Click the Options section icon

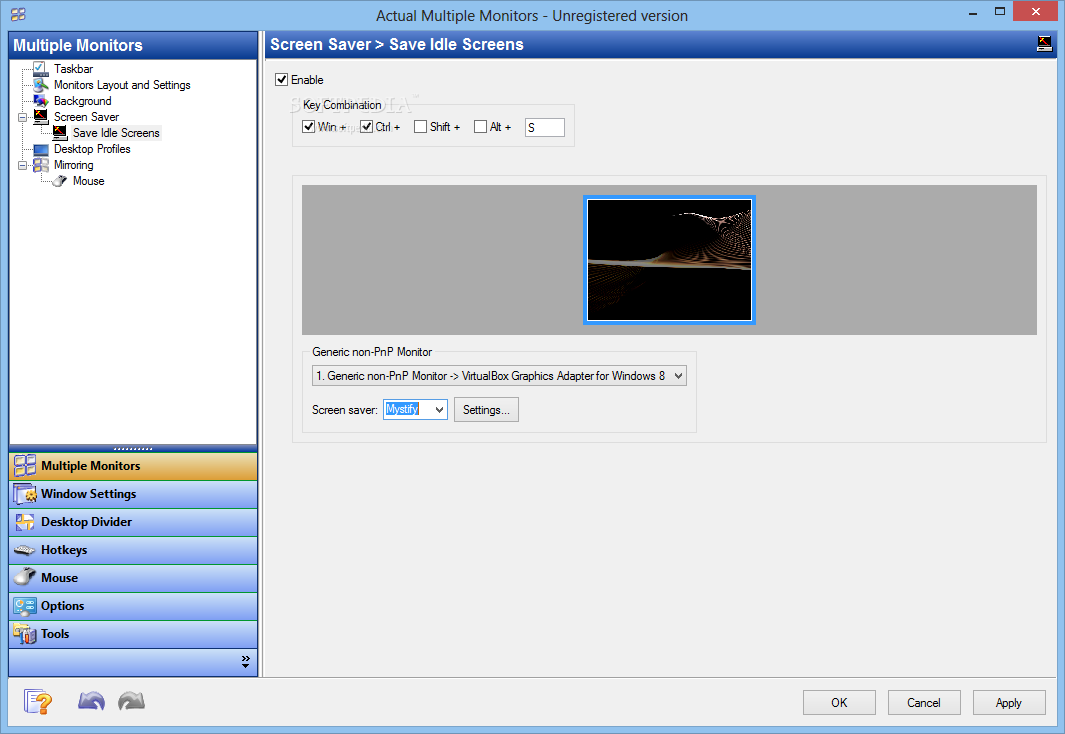click(x=25, y=606)
